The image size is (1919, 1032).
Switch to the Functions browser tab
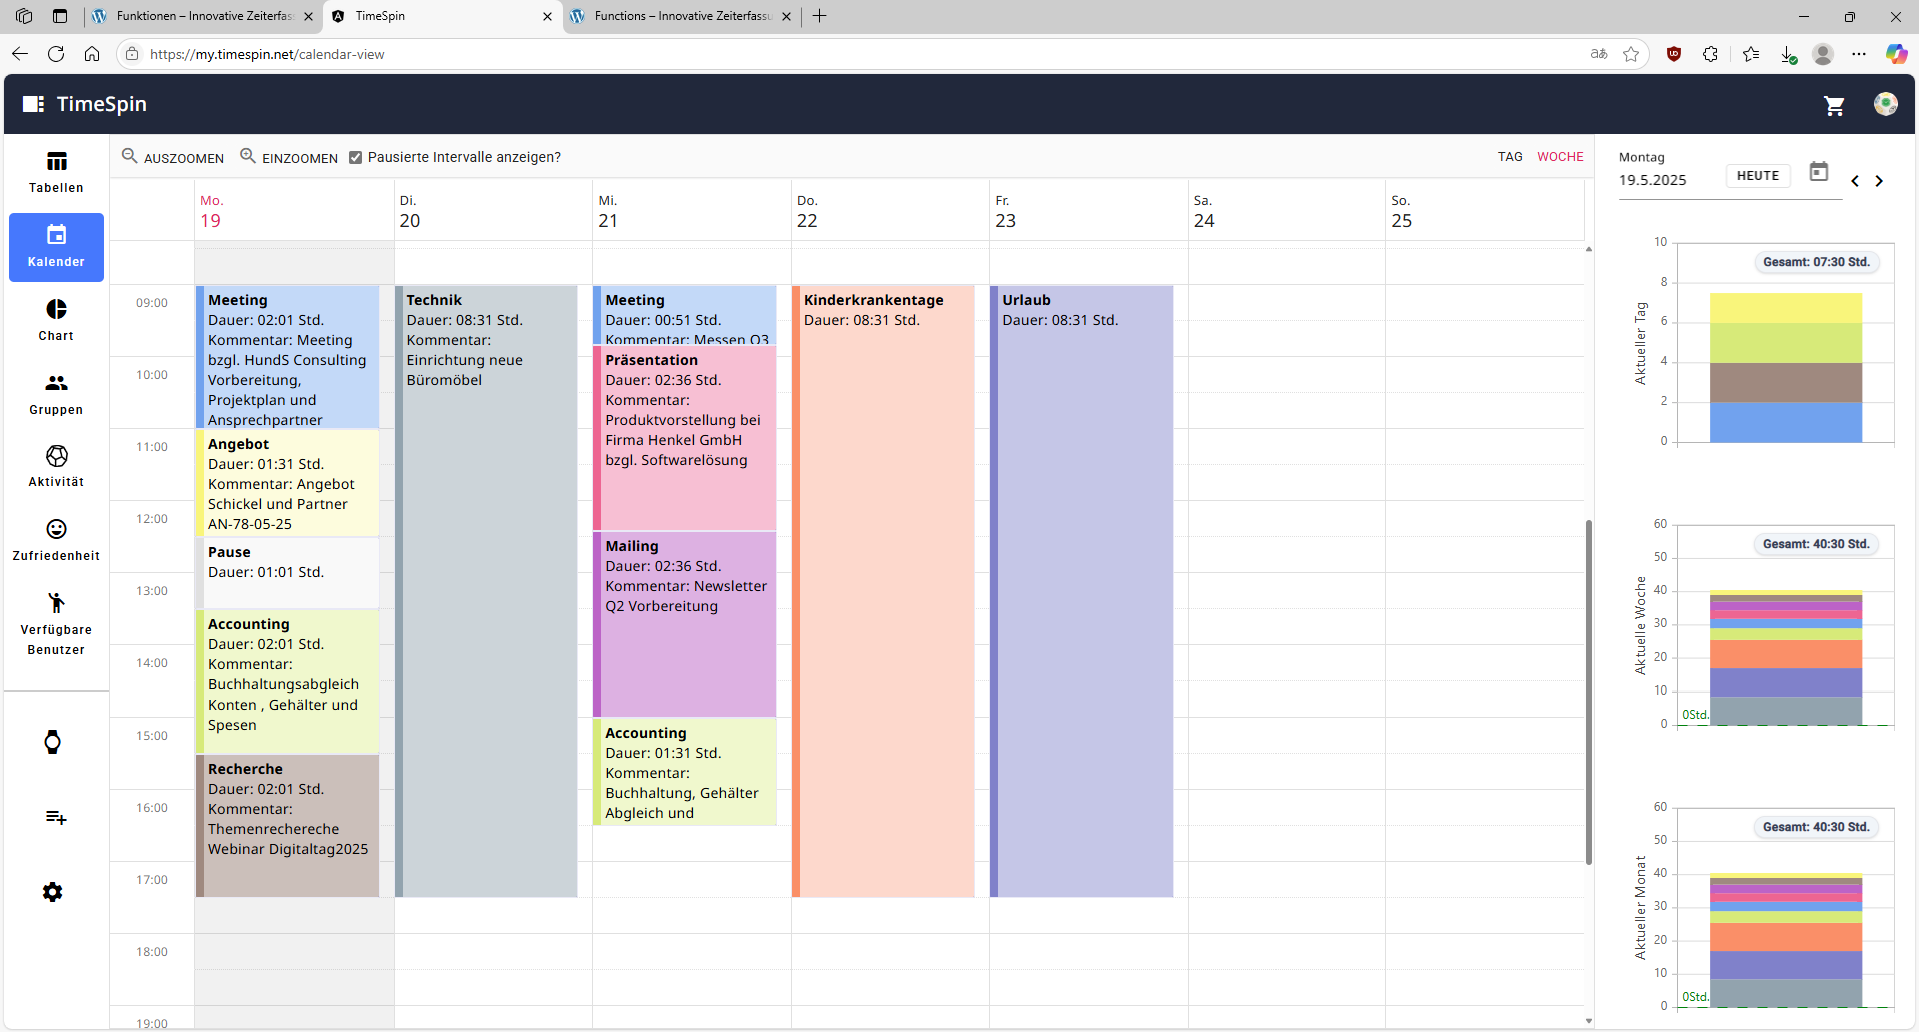click(682, 16)
